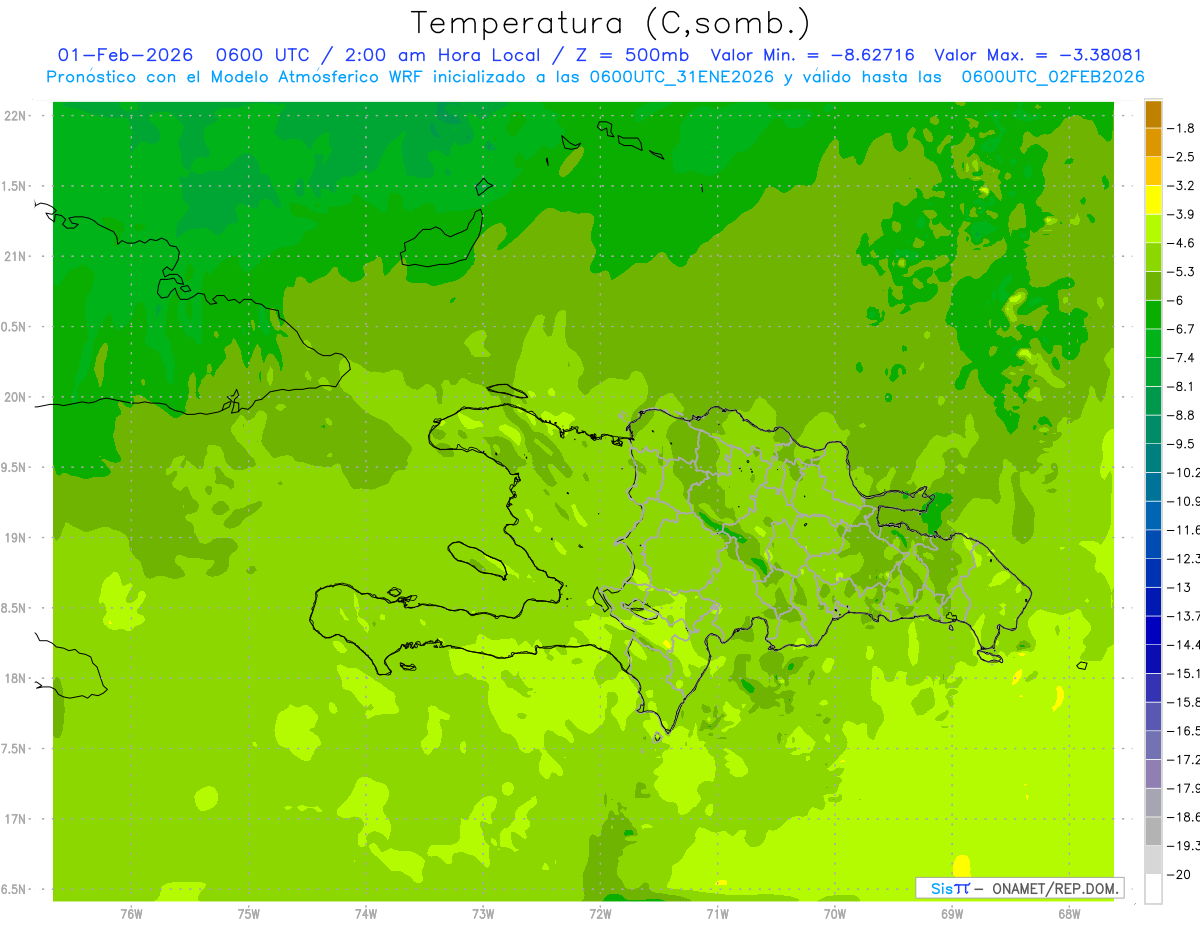Click the 'Temperatura (C,somb.)' chart title
The image size is (1200, 927).
click(x=610, y=23)
